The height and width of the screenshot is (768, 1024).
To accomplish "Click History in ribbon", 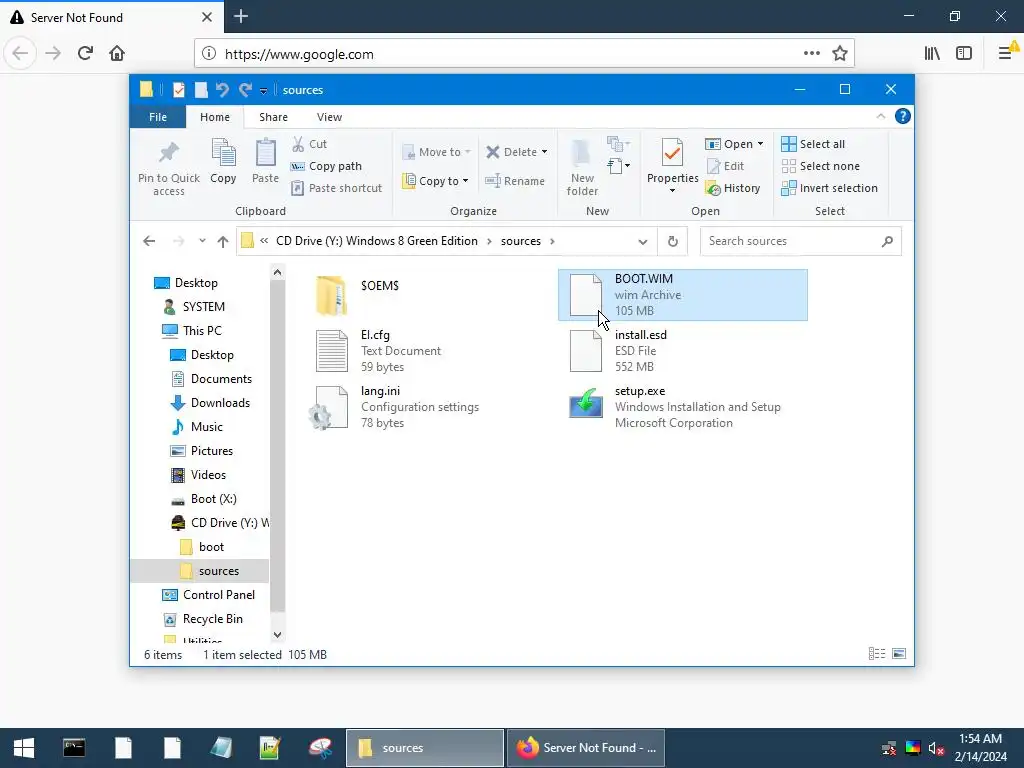I will click(x=733, y=188).
